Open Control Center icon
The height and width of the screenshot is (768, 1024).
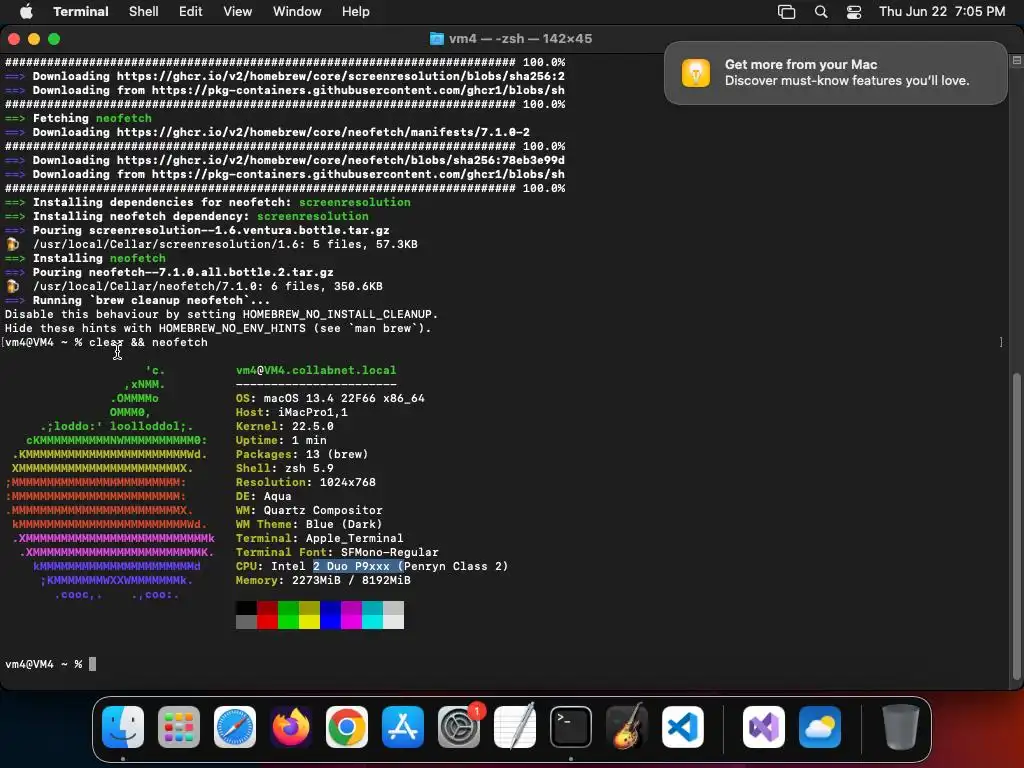854,12
